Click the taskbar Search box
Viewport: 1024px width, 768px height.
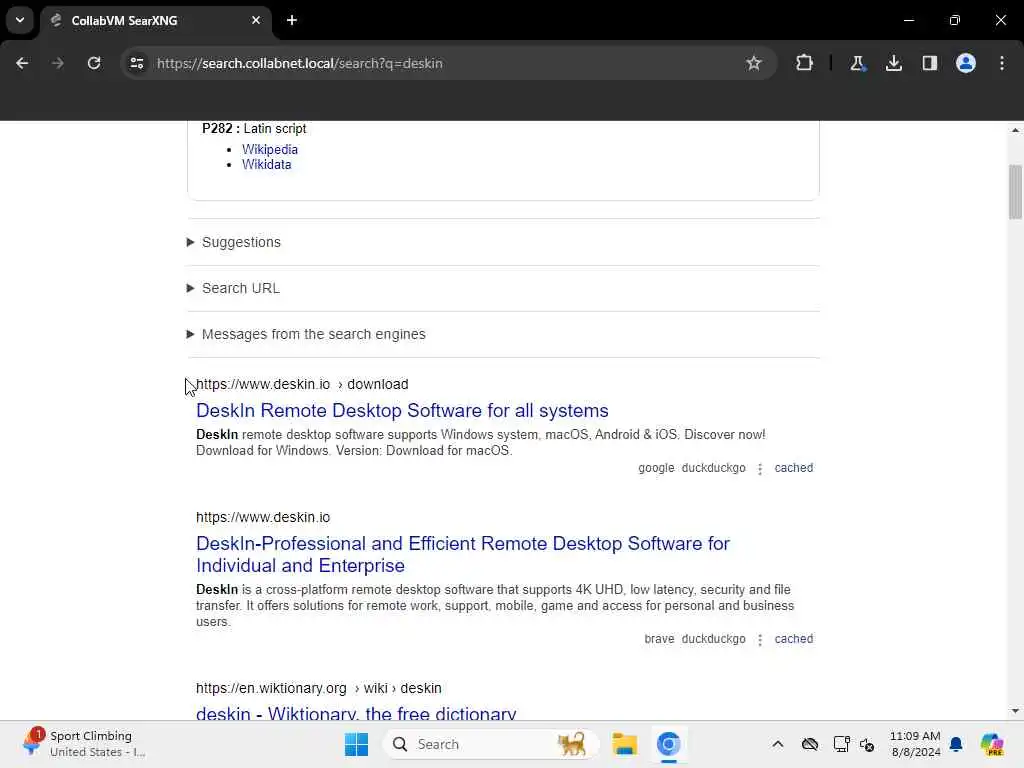tap(490, 744)
